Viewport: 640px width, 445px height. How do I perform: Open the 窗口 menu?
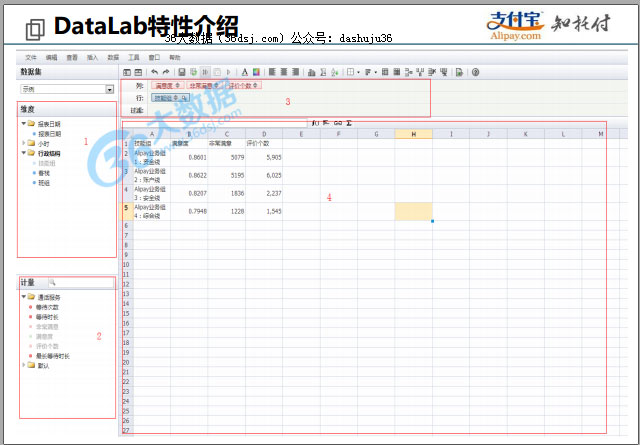coord(154,58)
